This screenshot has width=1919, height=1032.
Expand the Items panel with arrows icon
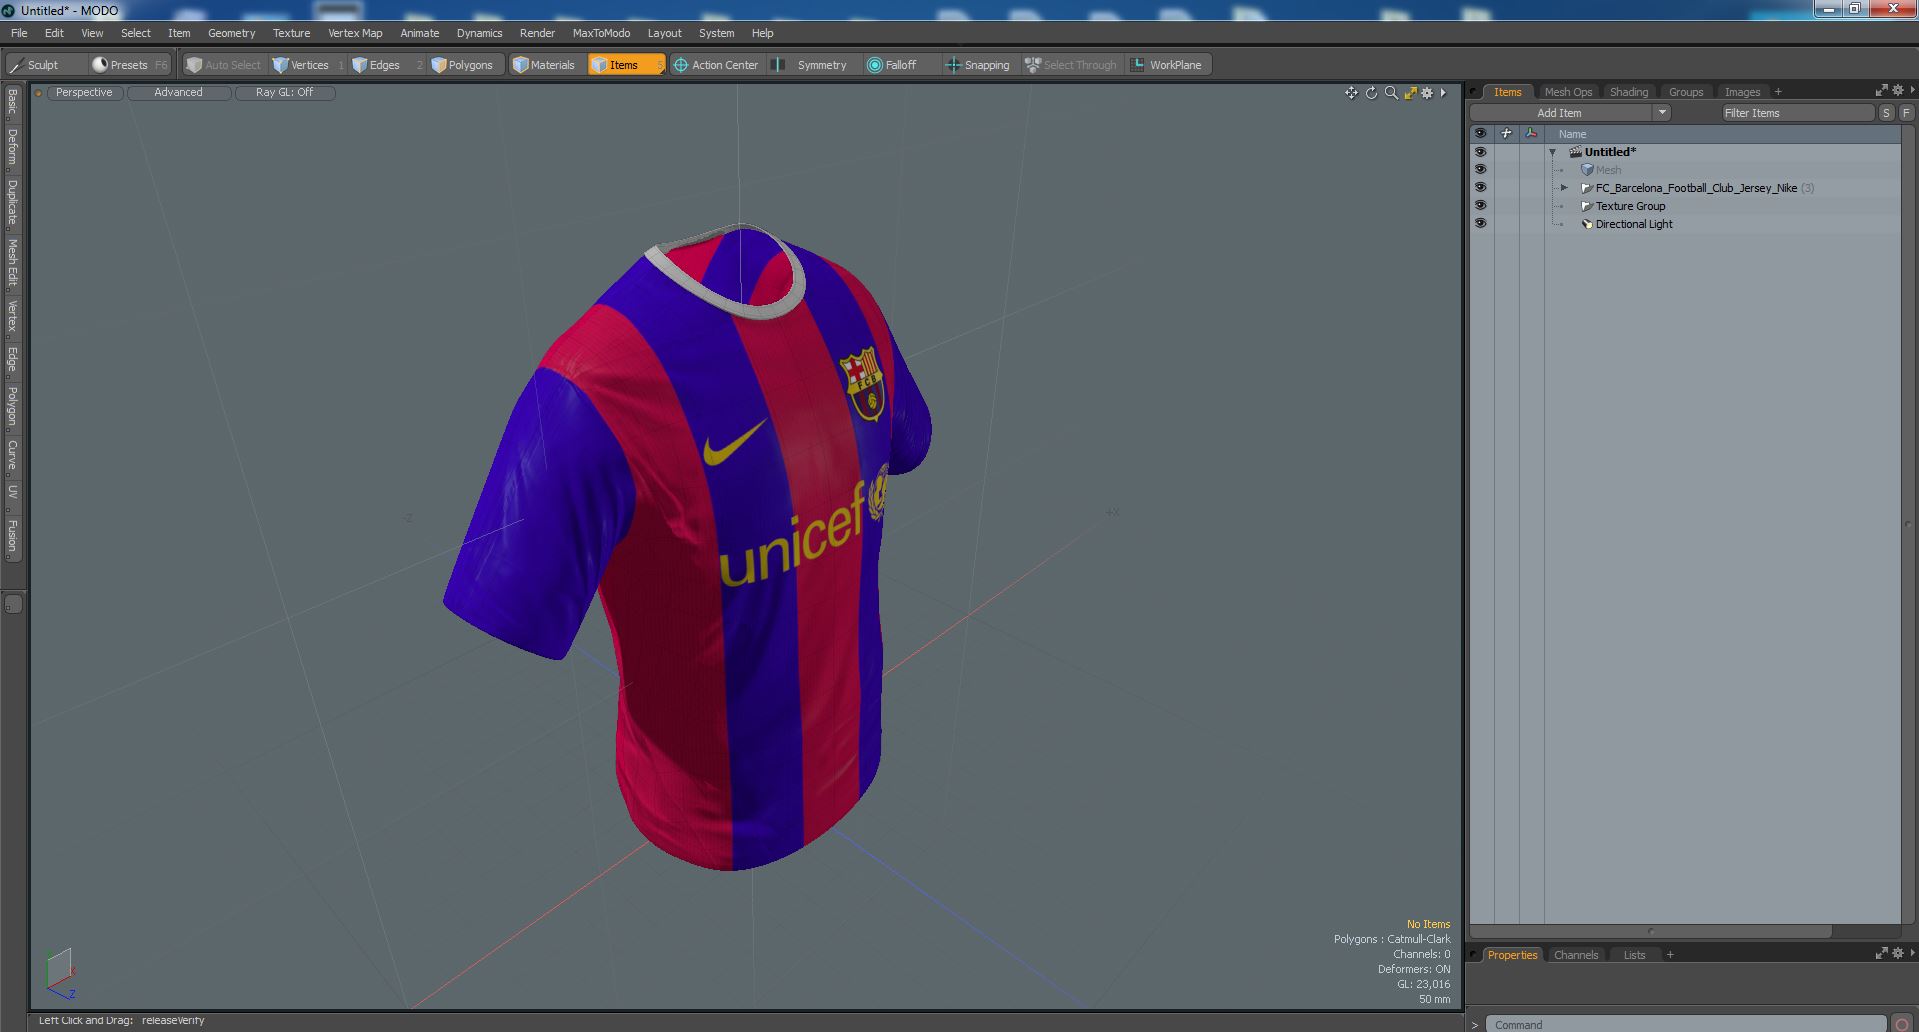1881,90
